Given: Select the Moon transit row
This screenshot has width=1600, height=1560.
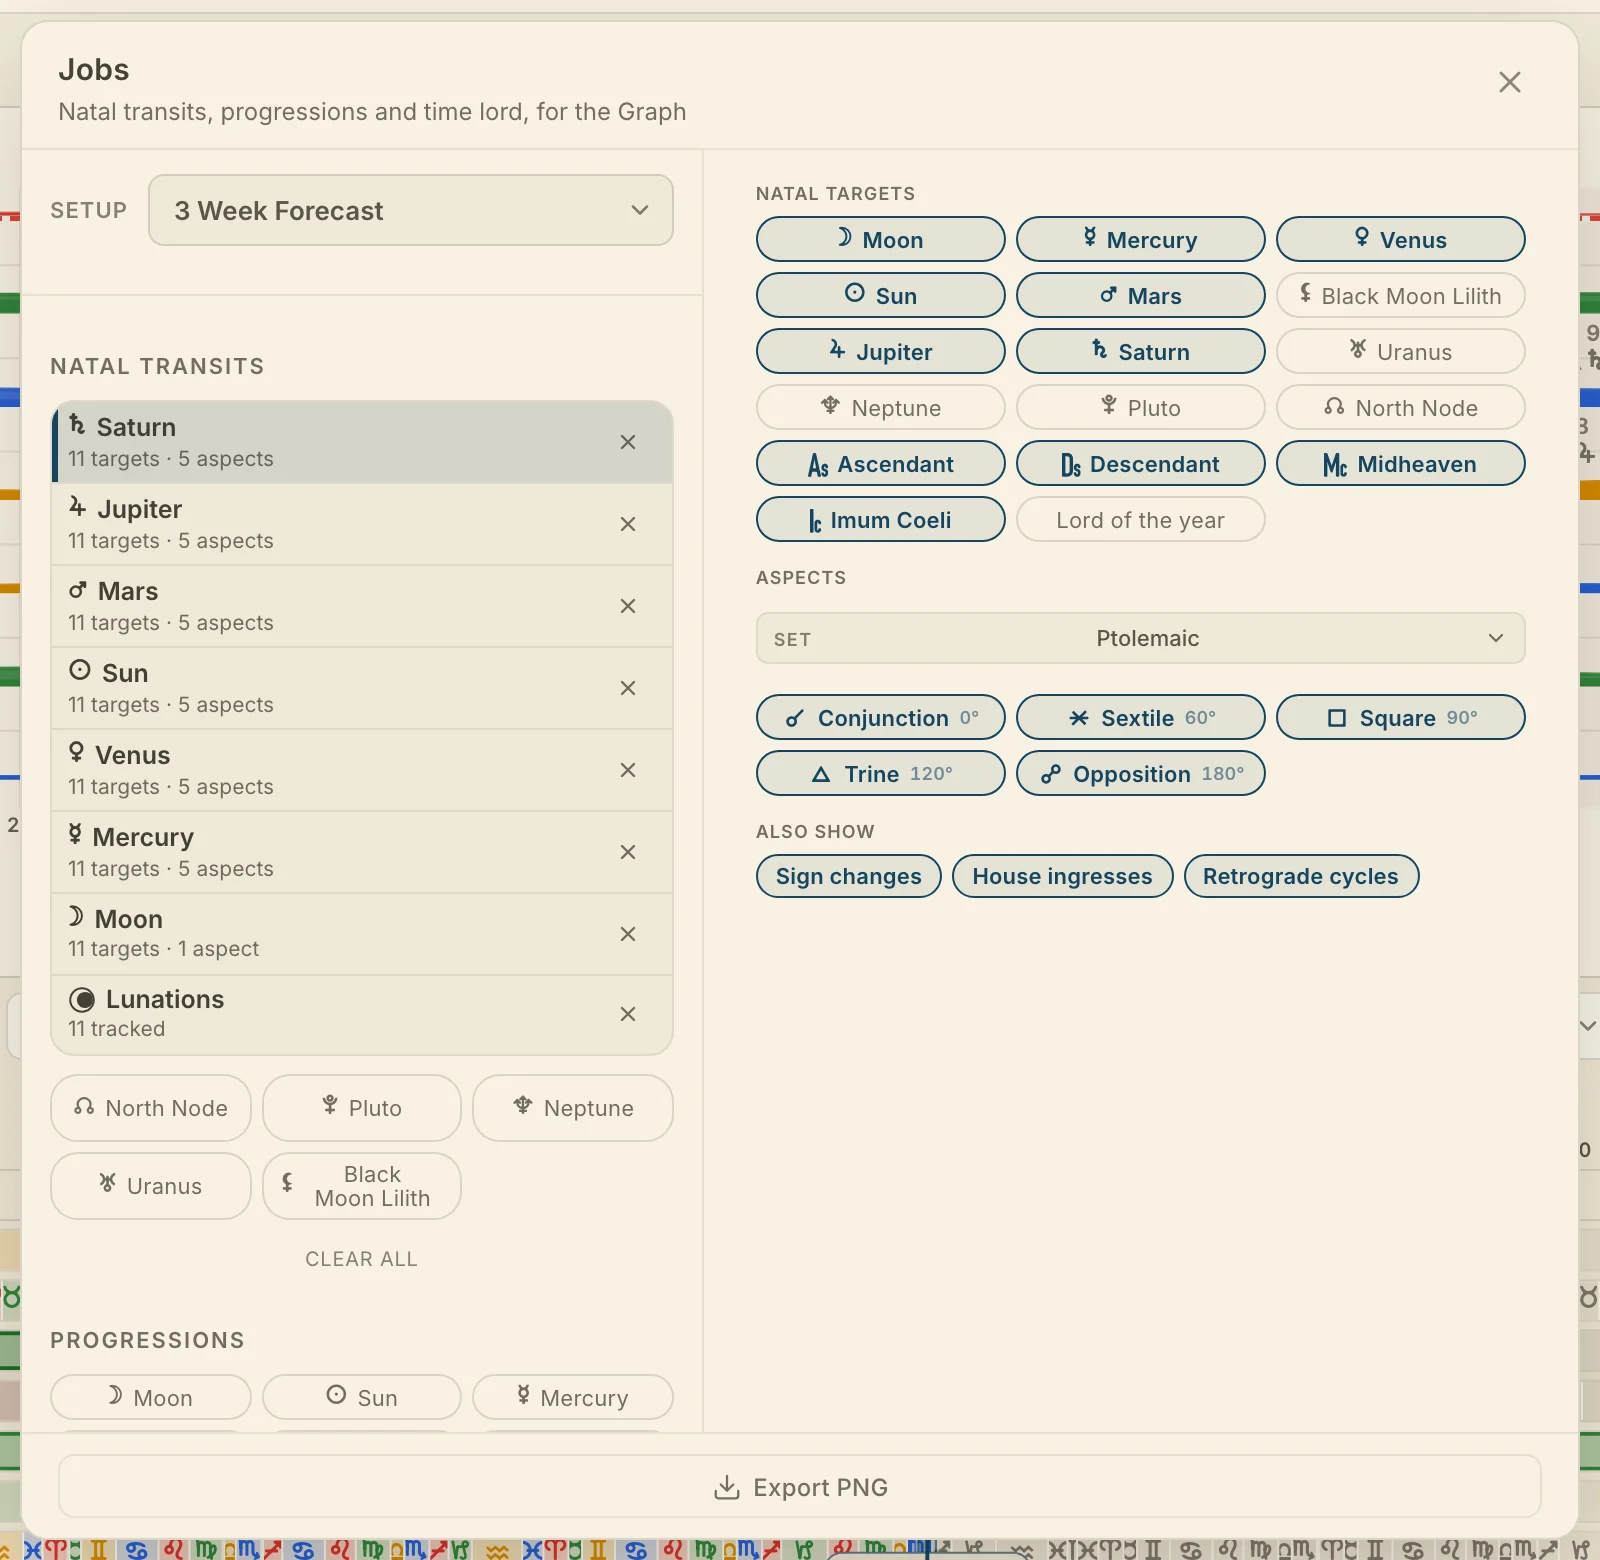Looking at the screenshot, I should (362, 934).
